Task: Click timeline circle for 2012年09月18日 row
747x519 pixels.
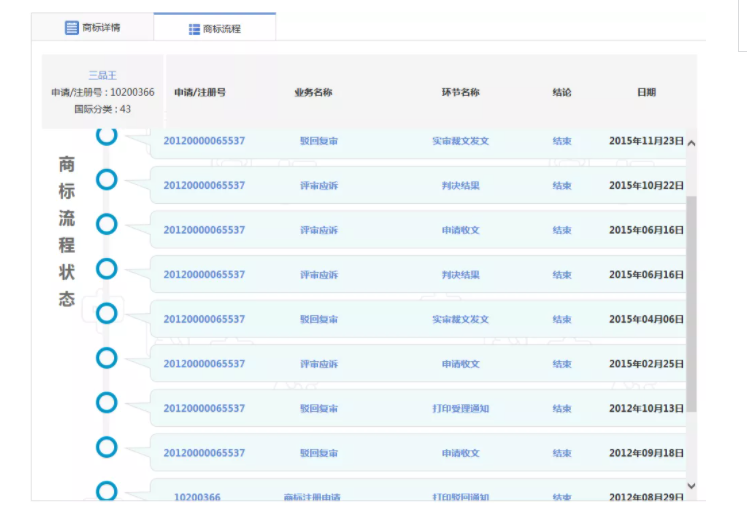Action: [107, 447]
